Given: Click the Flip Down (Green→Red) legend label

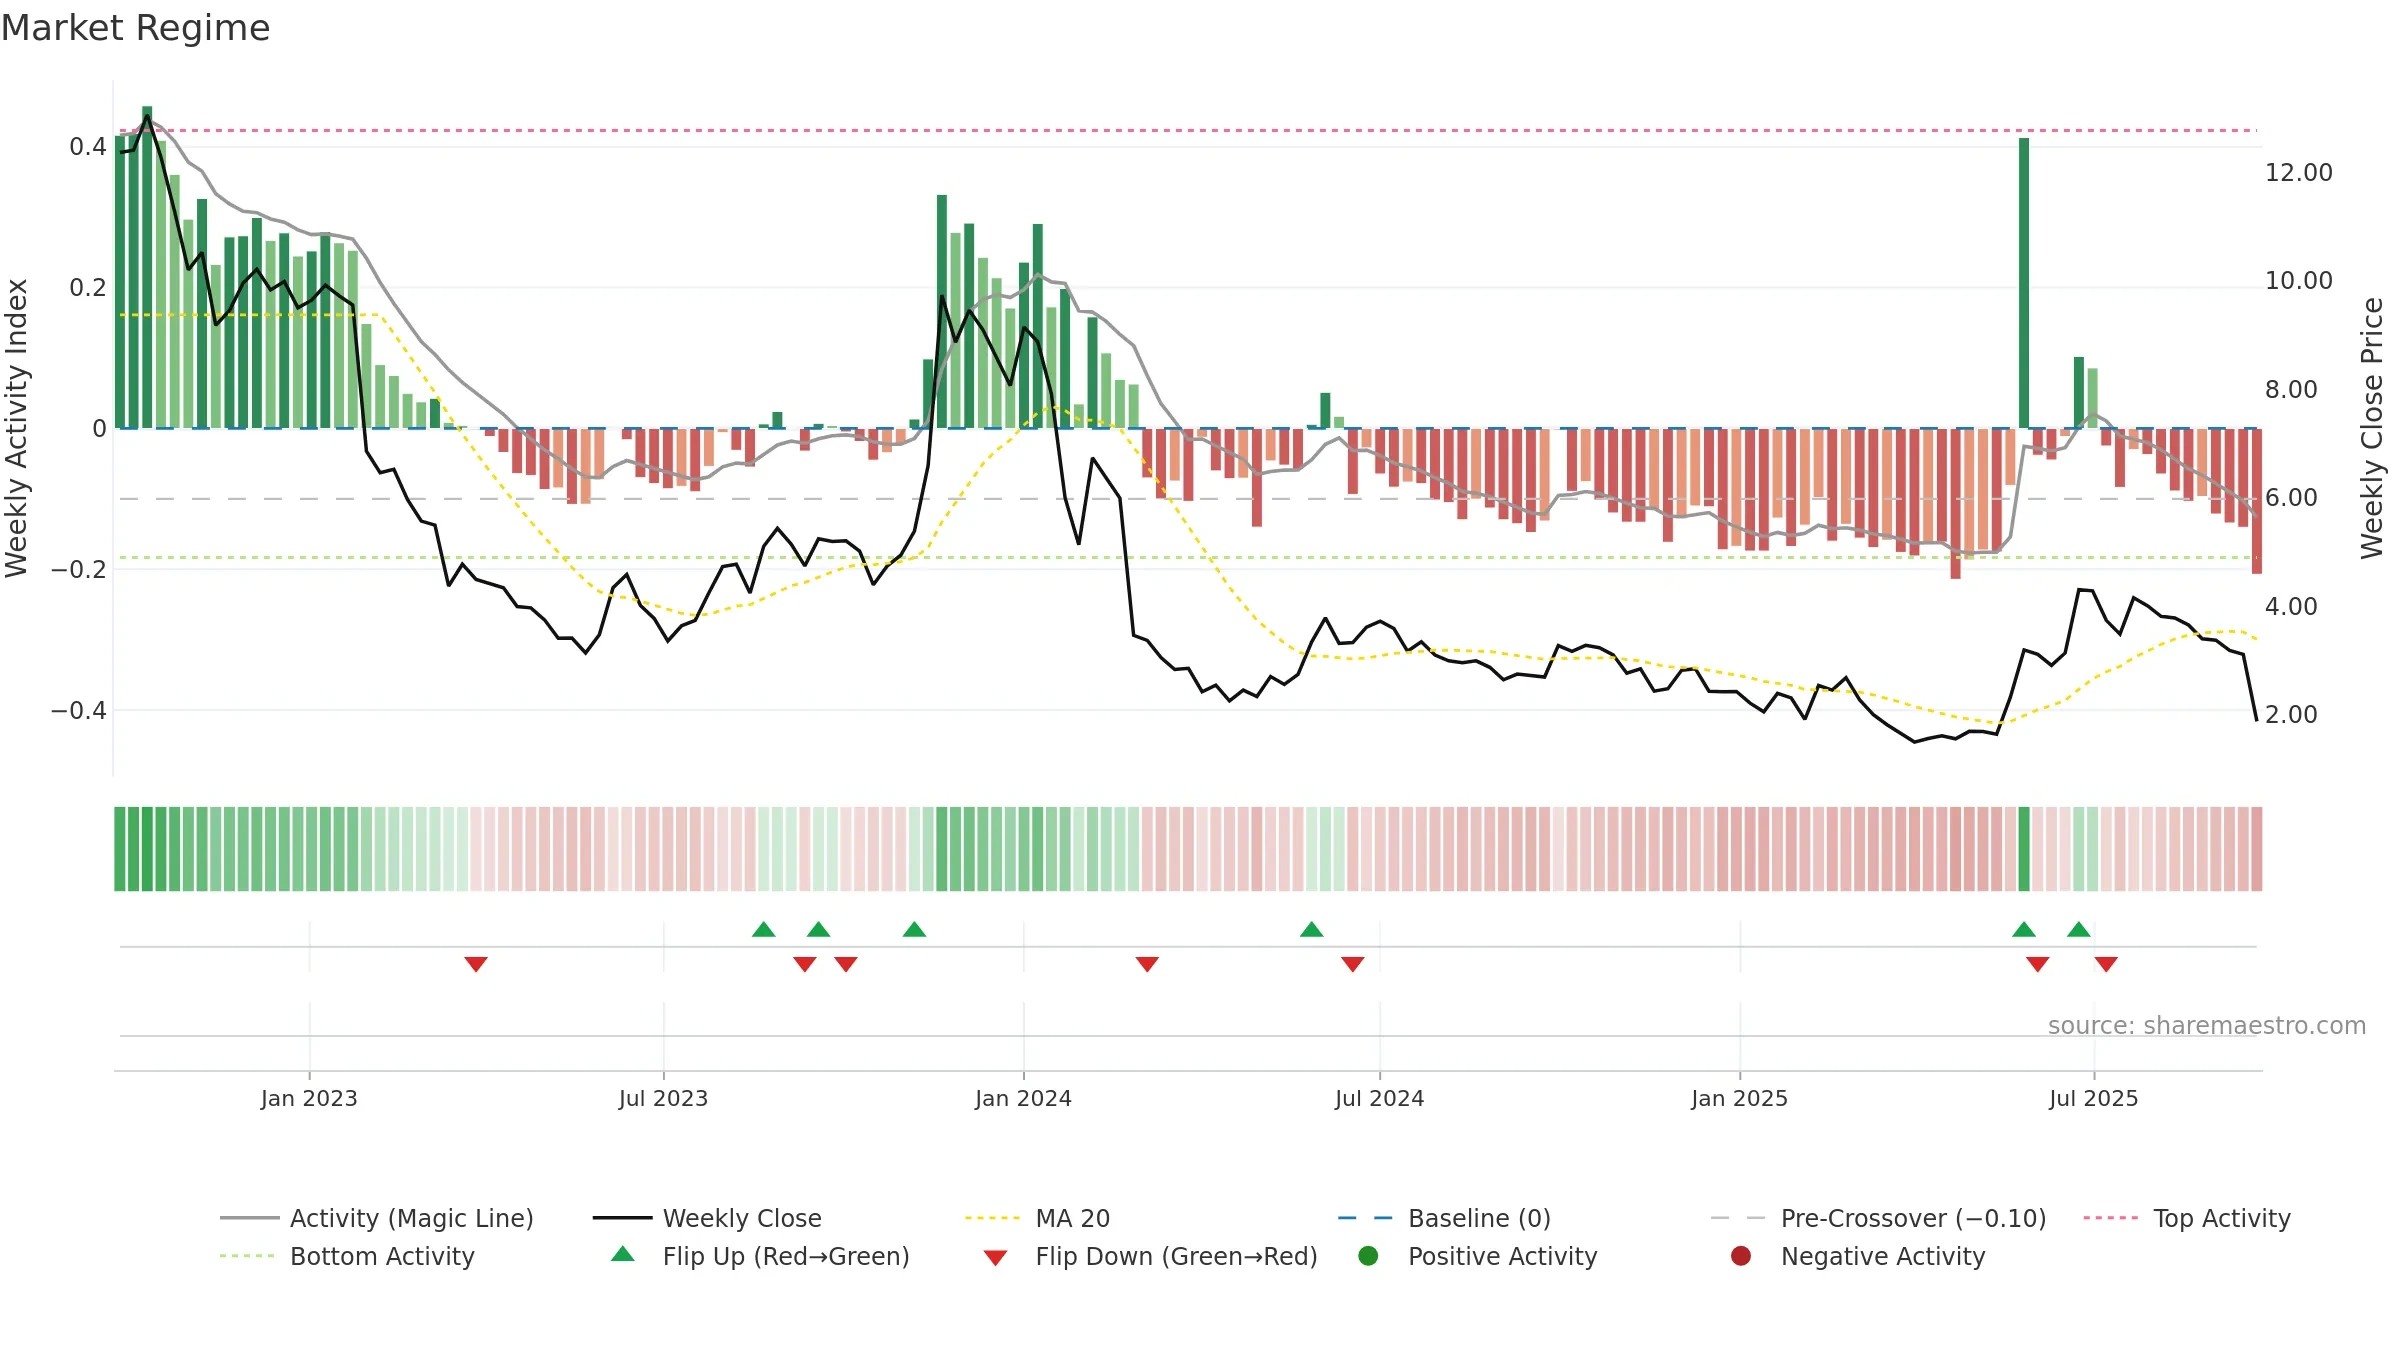Looking at the screenshot, I should [x=1176, y=1256].
